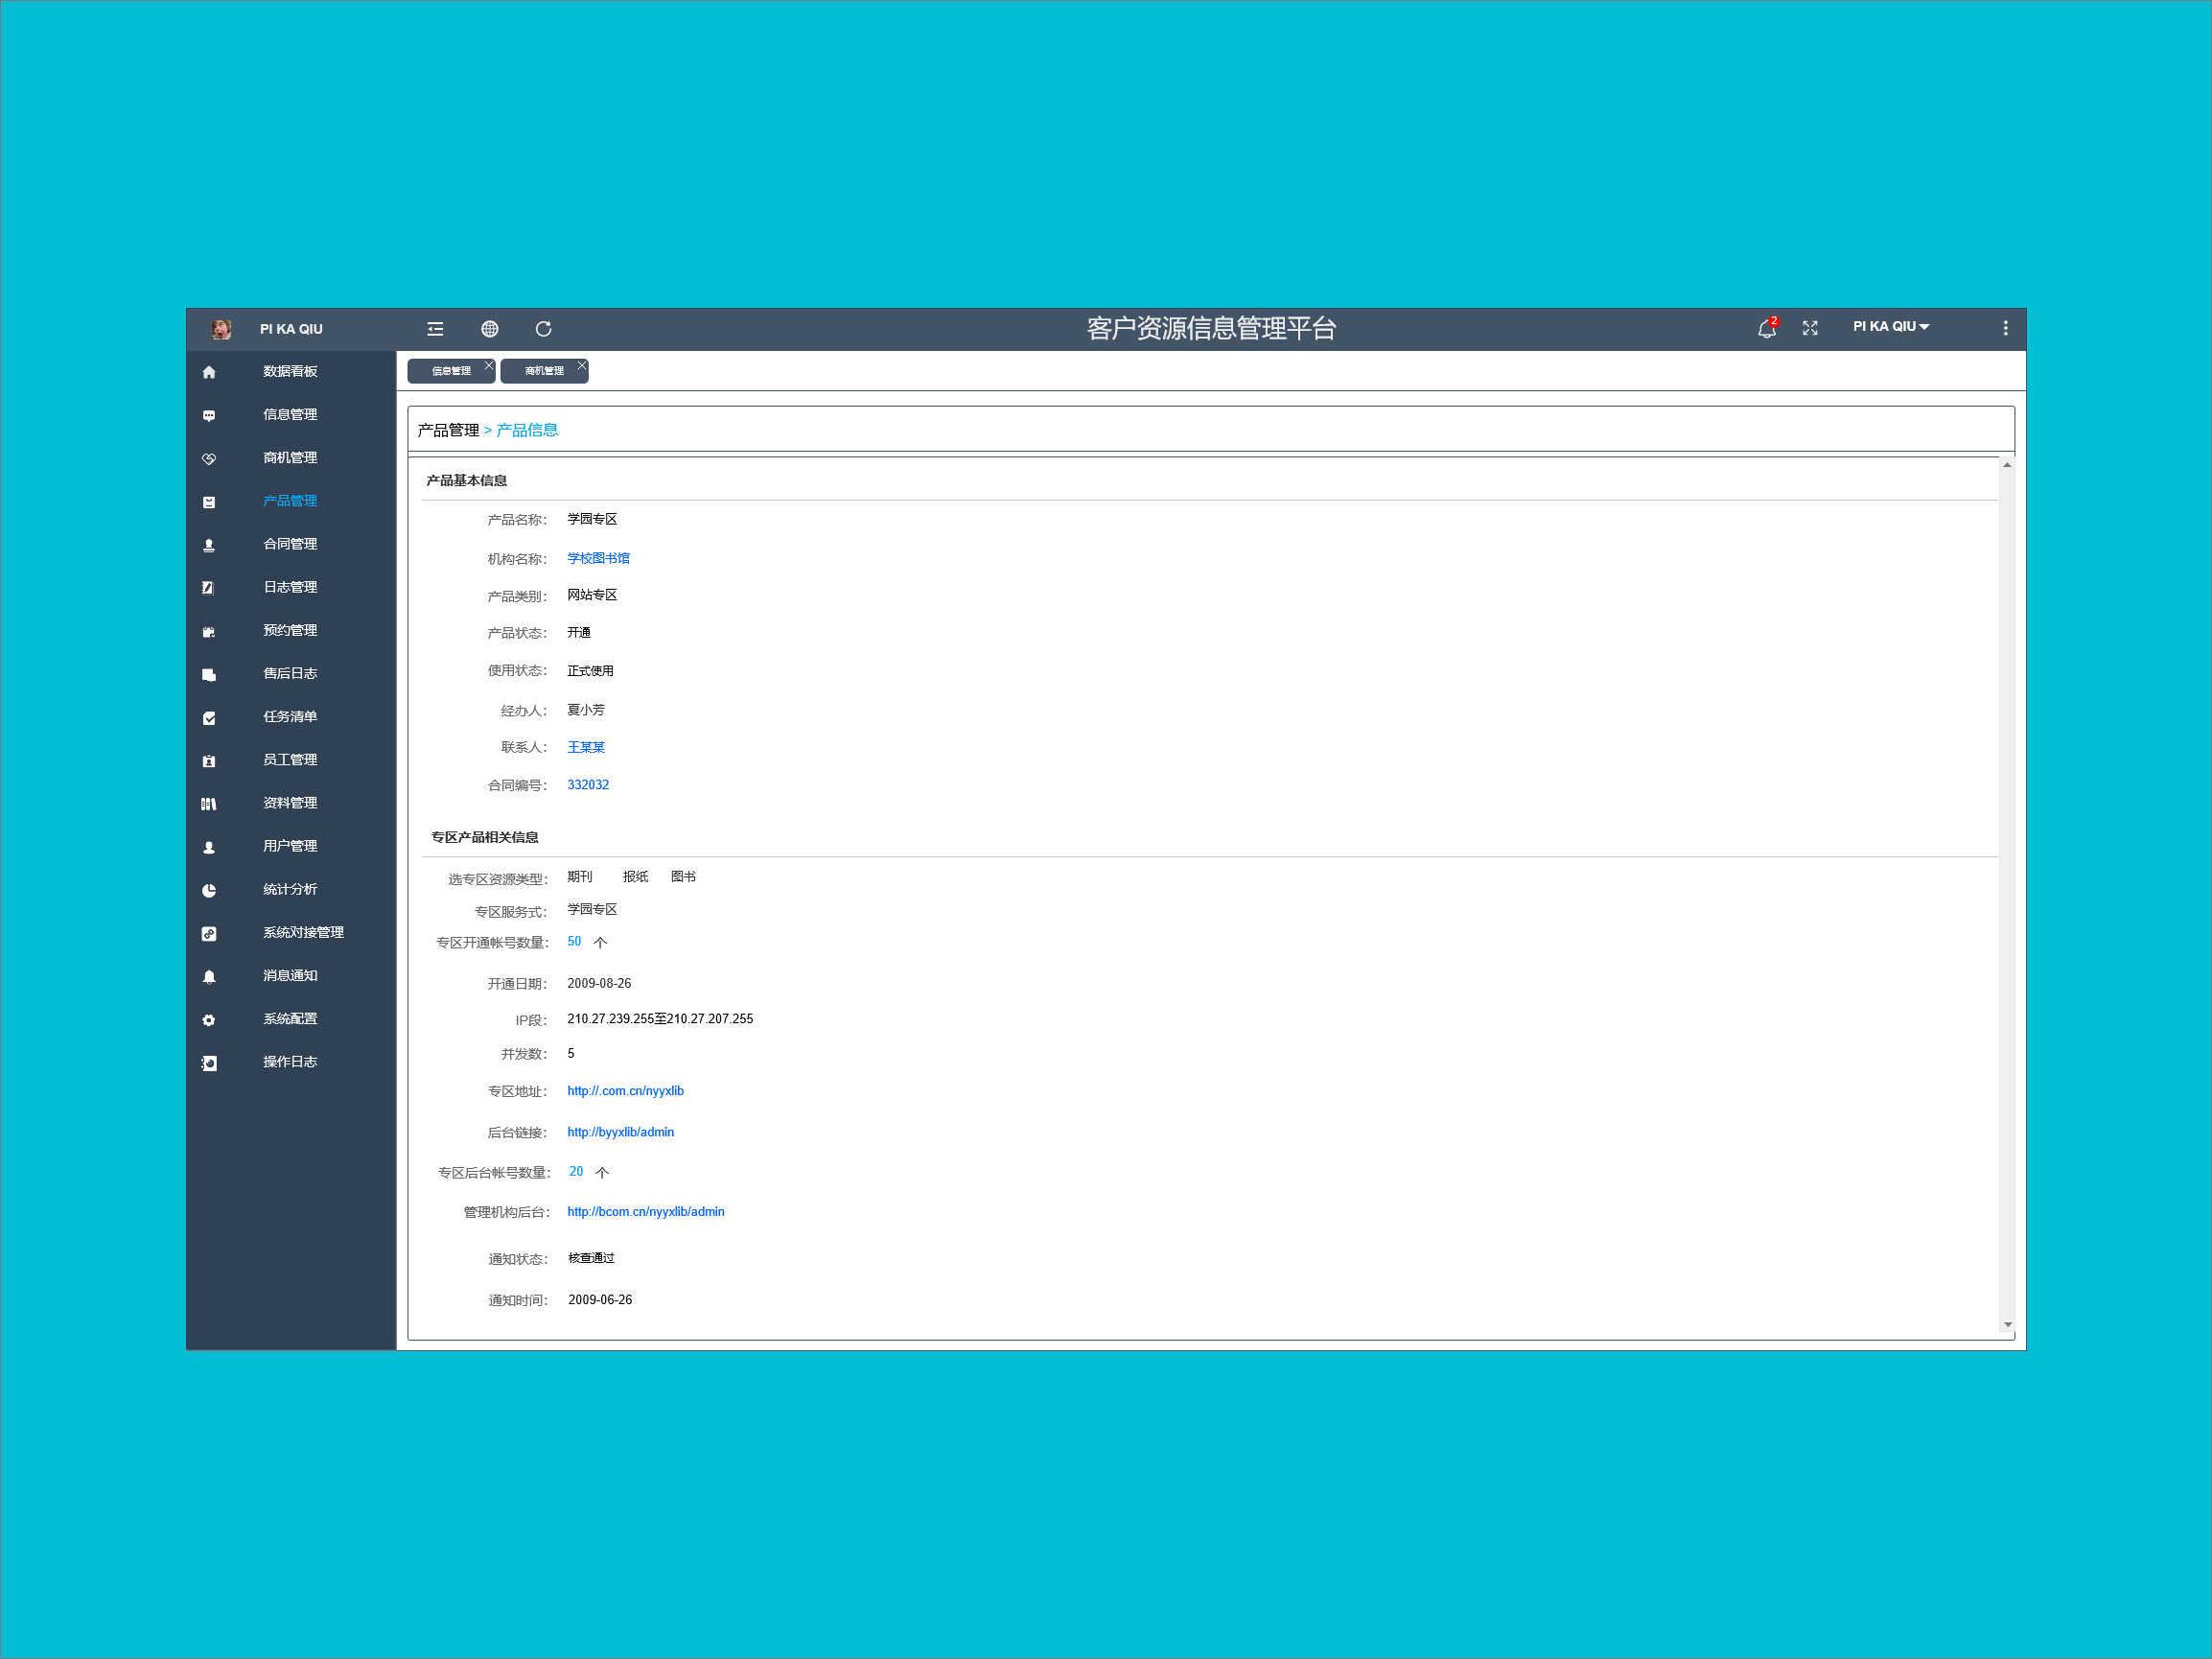Open notifications bell with red badge
Image resolution: width=2212 pixels, height=1659 pixels.
[1767, 328]
